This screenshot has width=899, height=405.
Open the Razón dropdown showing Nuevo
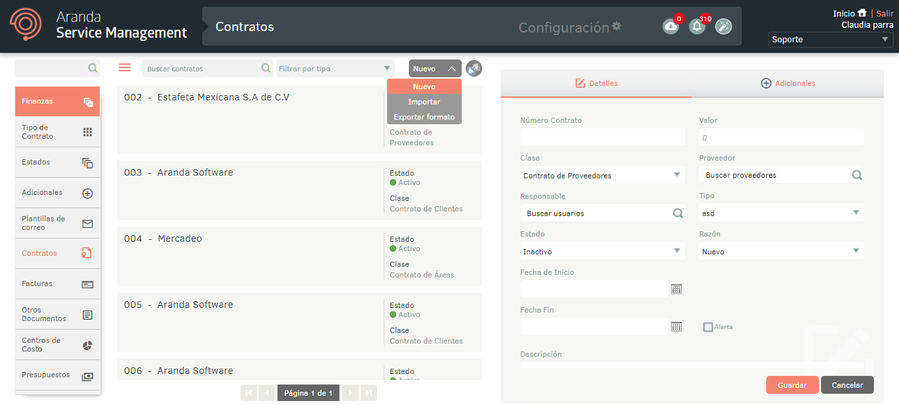click(x=781, y=251)
